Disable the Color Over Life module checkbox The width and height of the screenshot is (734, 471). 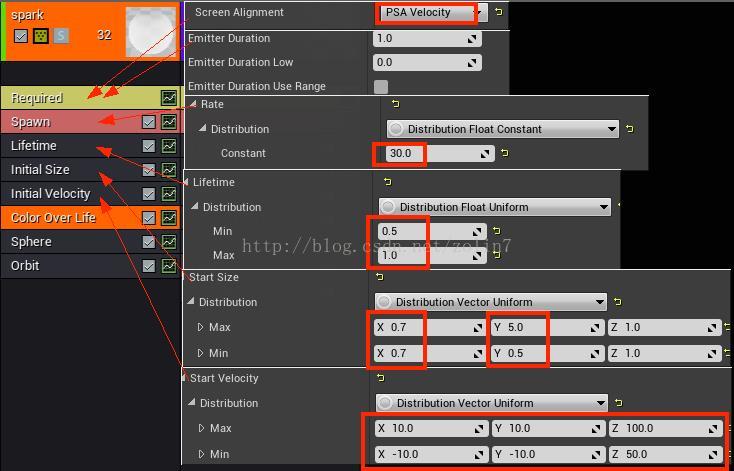(x=149, y=218)
